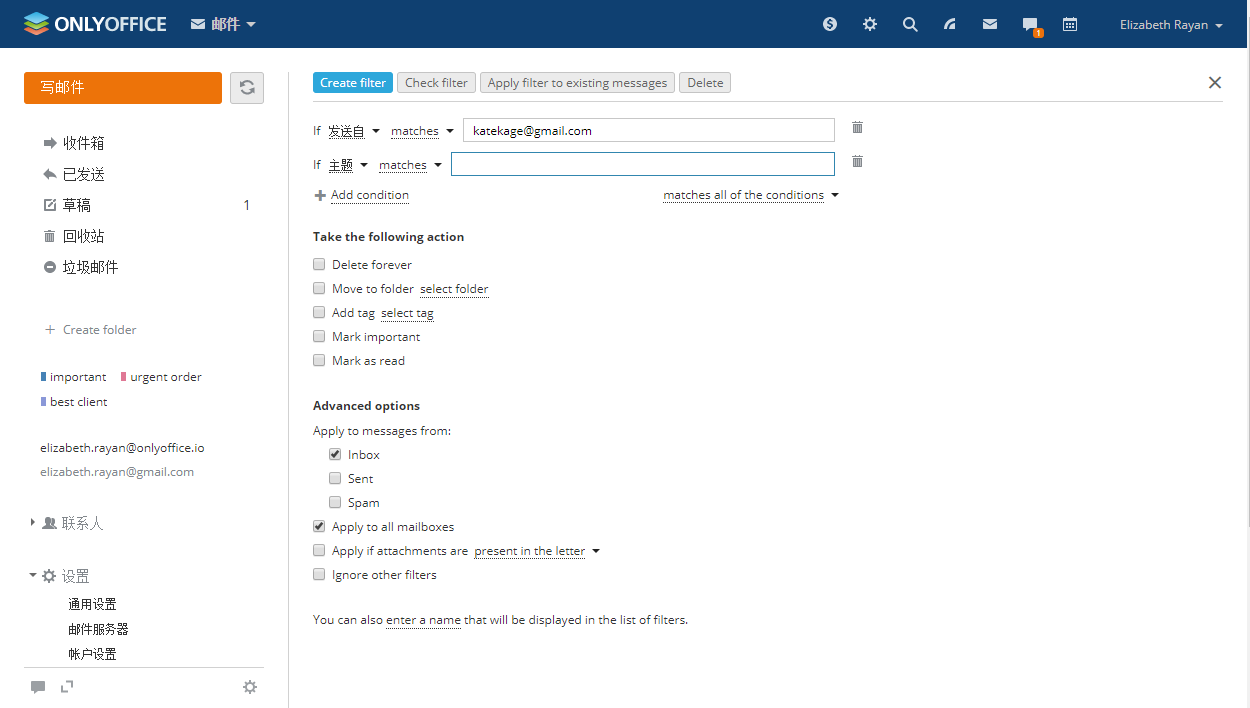The image size is (1250, 708).
Task: Delete the sender condition via trash icon
Action: [x=857, y=128]
